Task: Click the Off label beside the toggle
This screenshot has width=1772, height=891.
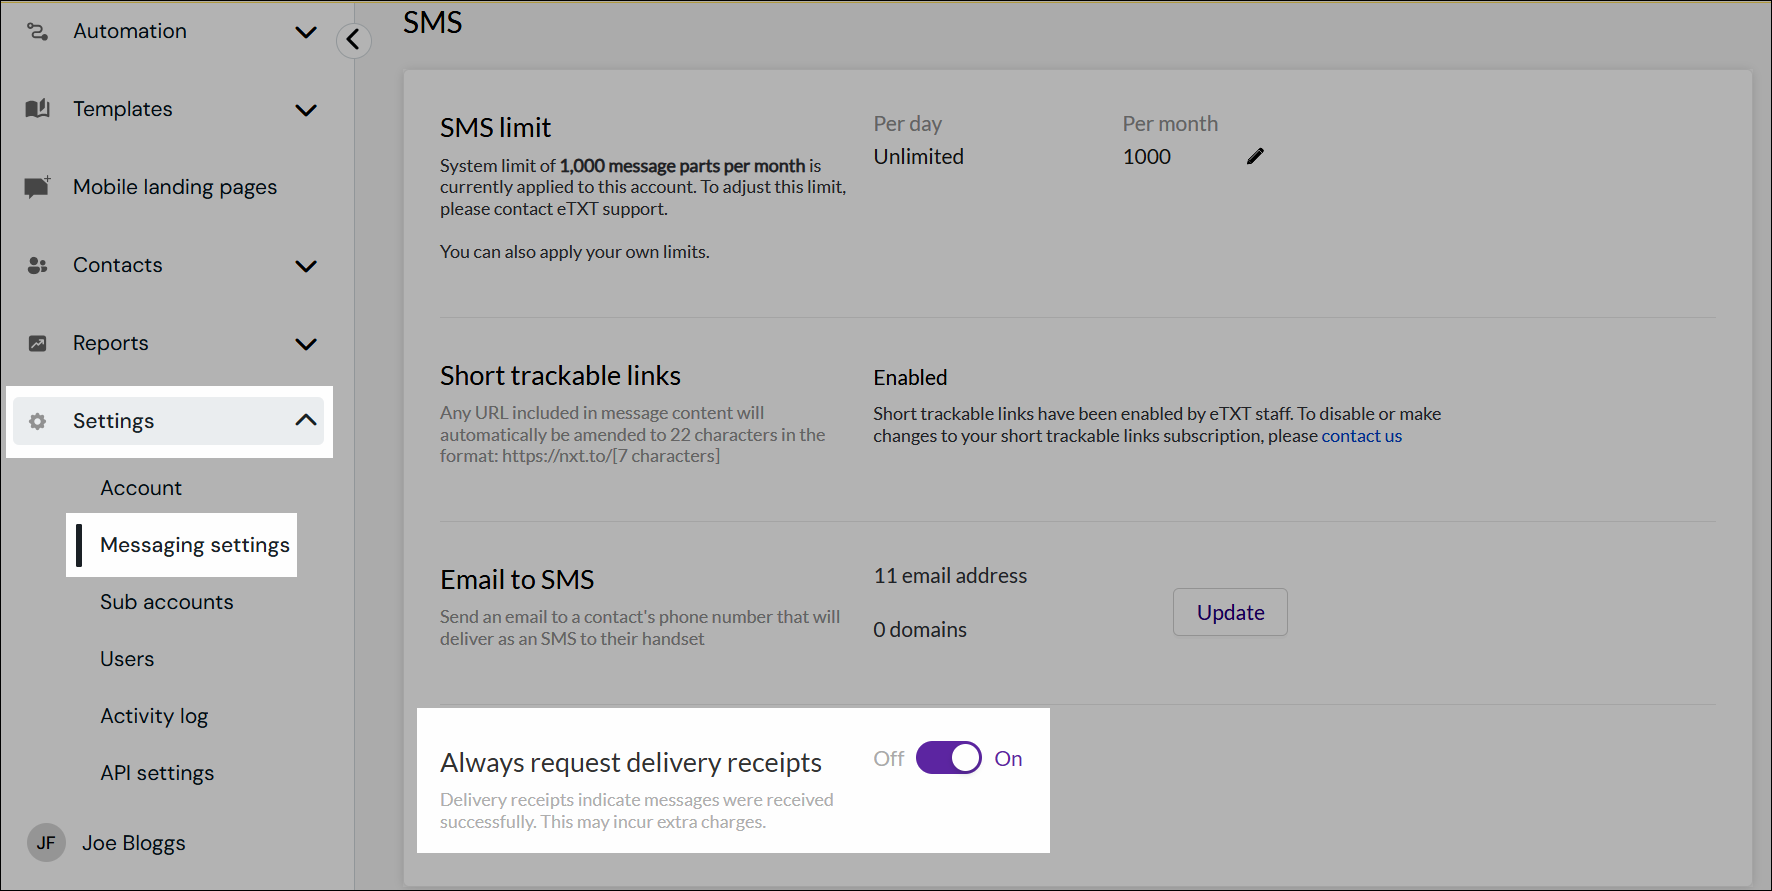Action: pyautogui.click(x=889, y=758)
